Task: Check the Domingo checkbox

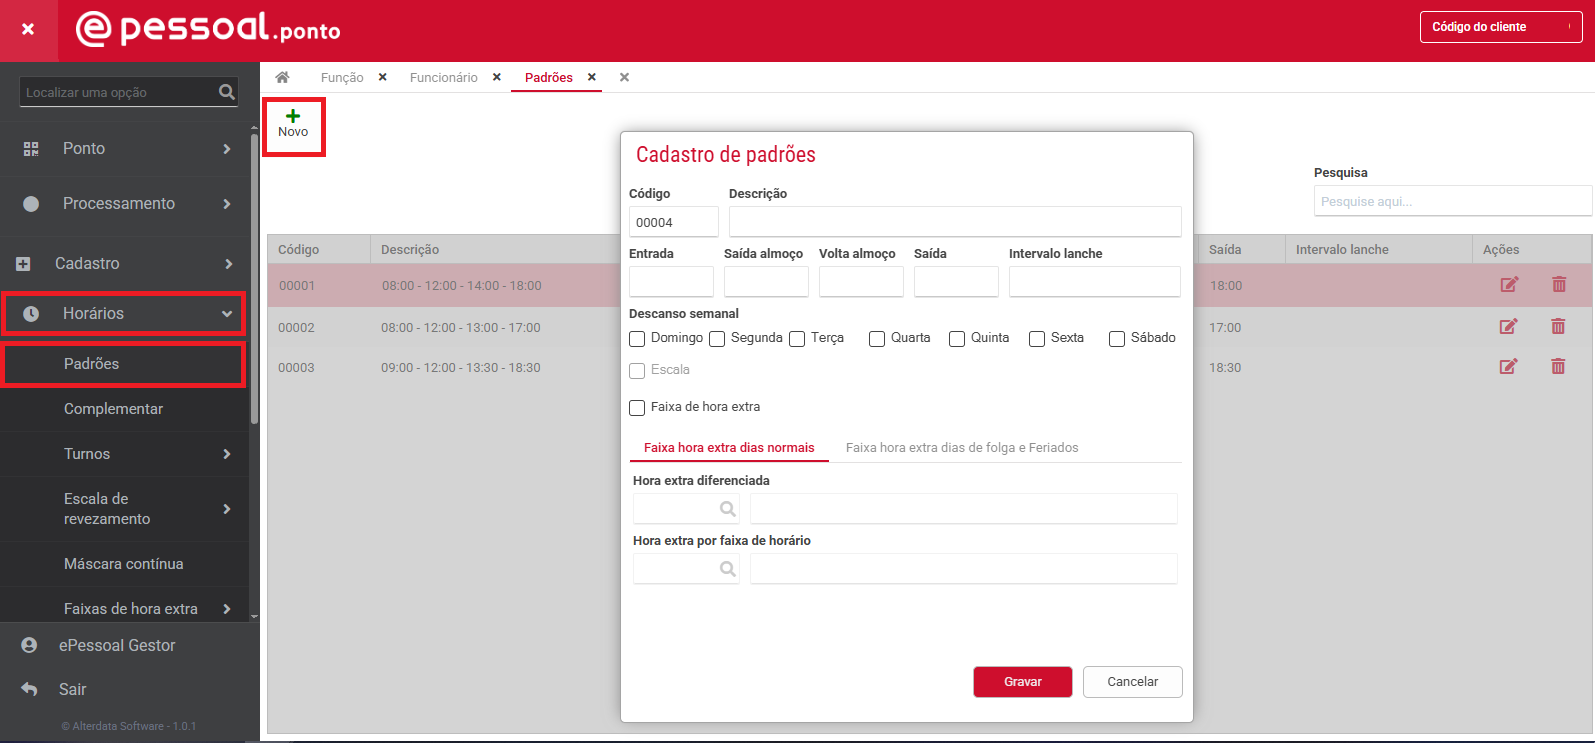Action: coord(637,339)
